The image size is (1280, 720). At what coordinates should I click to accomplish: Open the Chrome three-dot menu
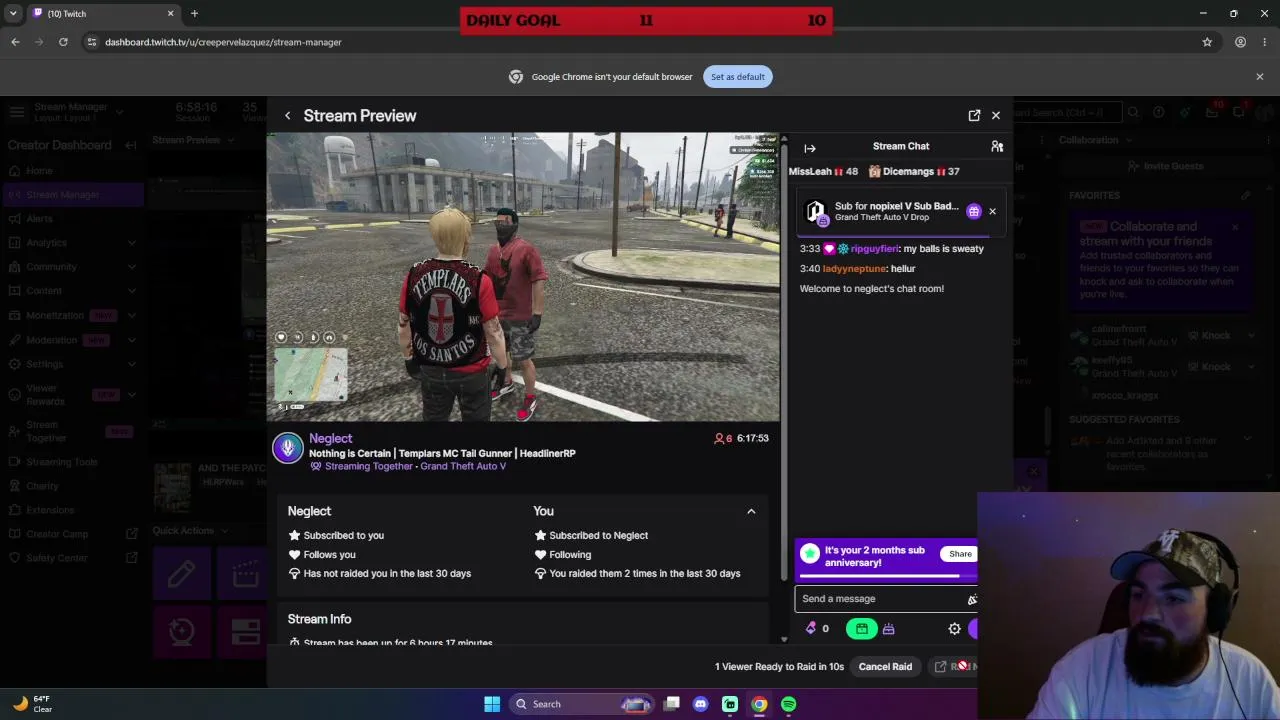1265,42
